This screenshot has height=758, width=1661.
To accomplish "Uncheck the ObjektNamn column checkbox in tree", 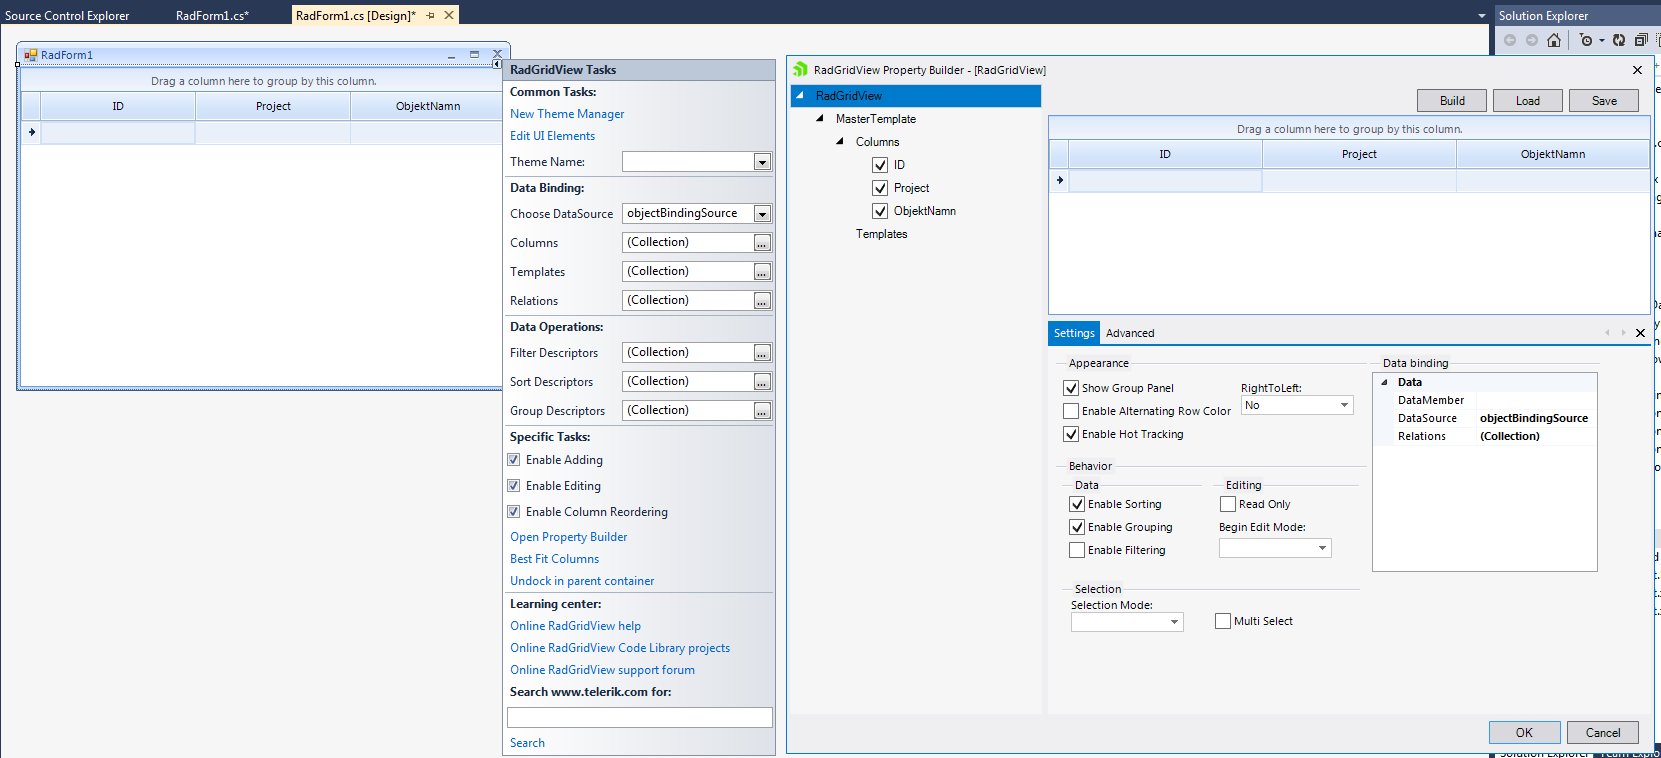I will (x=880, y=211).
